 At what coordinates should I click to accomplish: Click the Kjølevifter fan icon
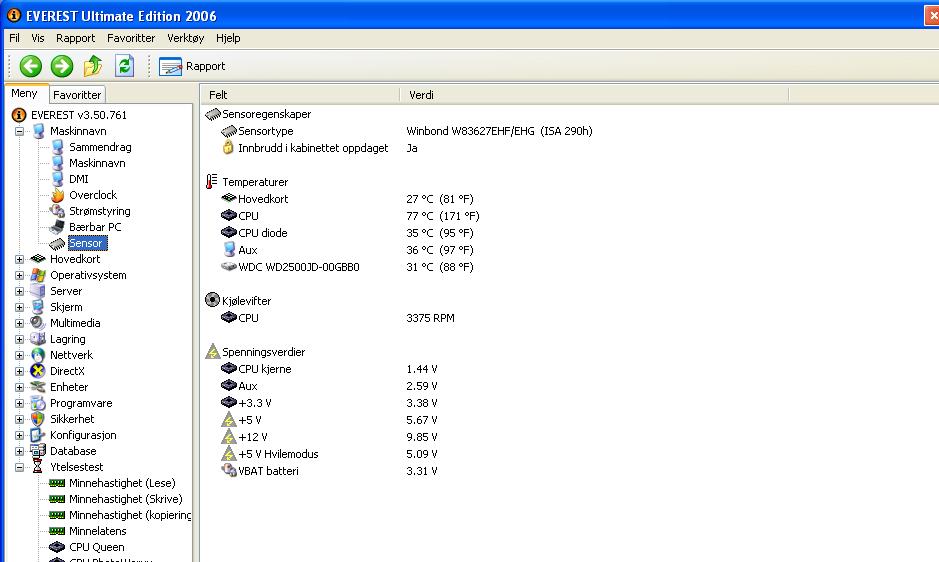click(213, 300)
